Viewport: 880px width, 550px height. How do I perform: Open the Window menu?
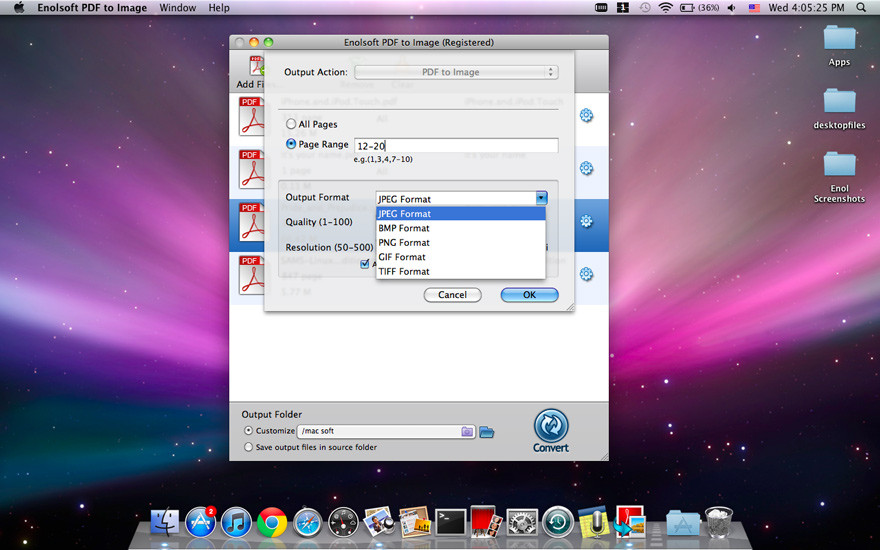pyautogui.click(x=178, y=8)
